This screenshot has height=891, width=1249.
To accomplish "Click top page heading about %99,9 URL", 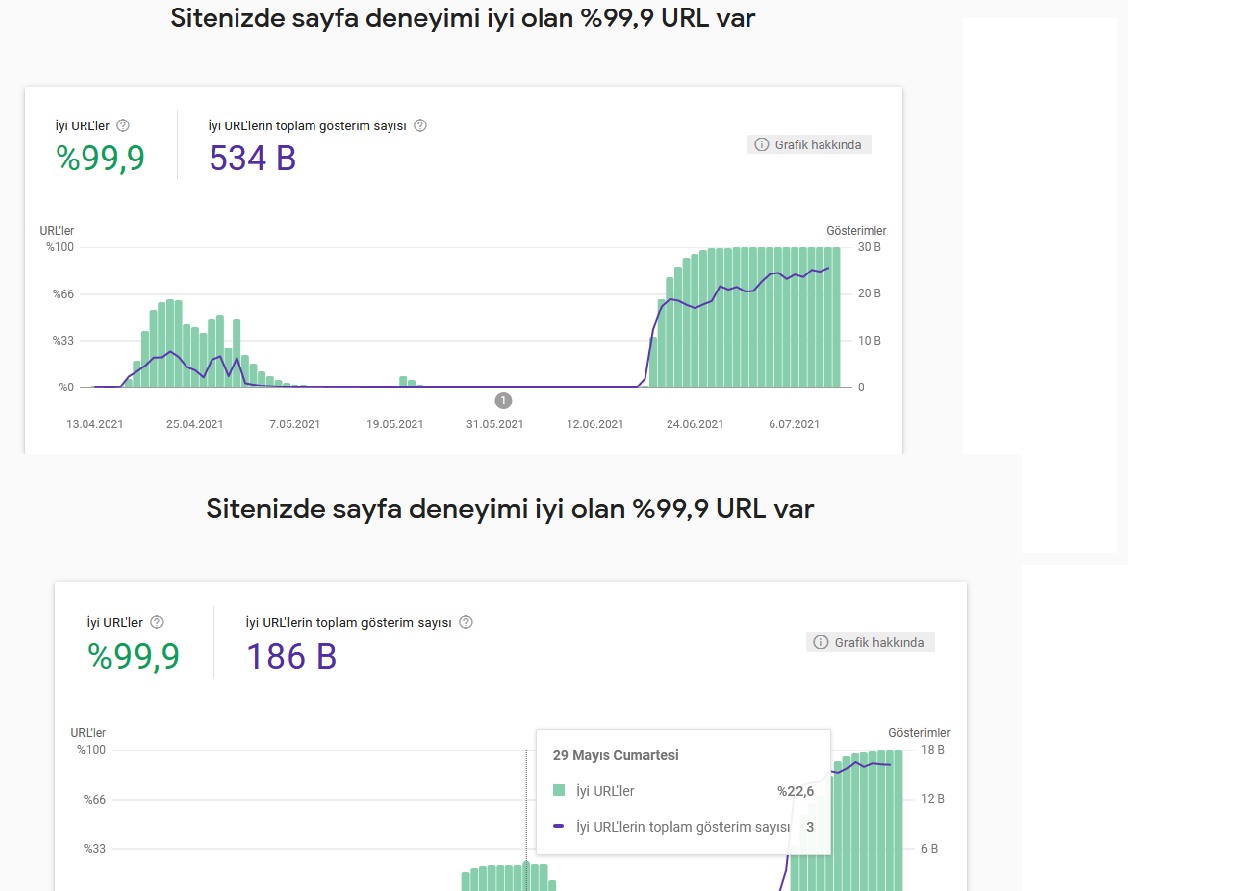I will [463, 18].
